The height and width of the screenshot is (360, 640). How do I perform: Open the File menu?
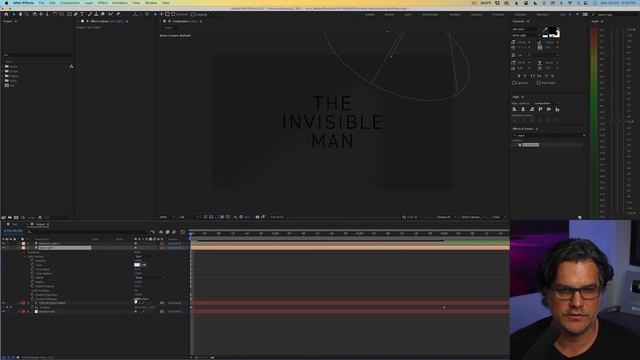click(x=42, y=3)
